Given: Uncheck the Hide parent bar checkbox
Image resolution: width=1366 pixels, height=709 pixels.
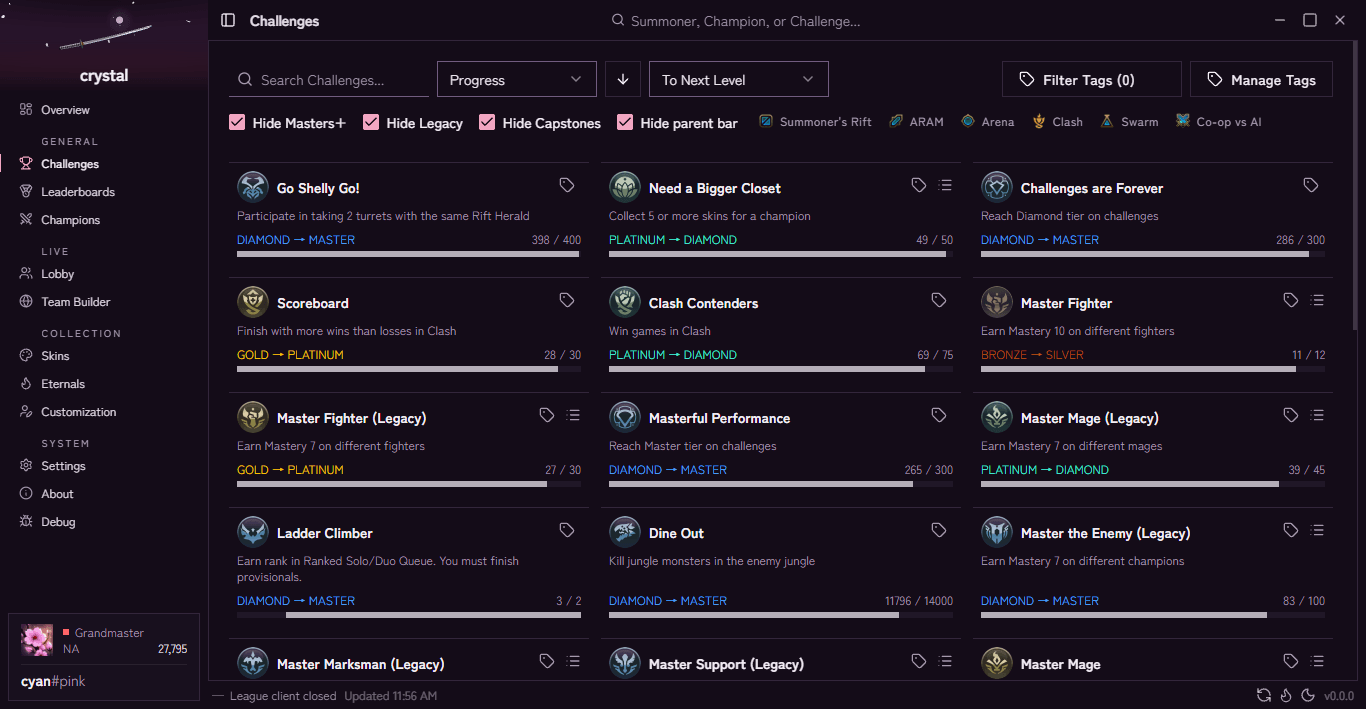Looking at the screenshot, I should pyautogui.click(x=625, y=122).
